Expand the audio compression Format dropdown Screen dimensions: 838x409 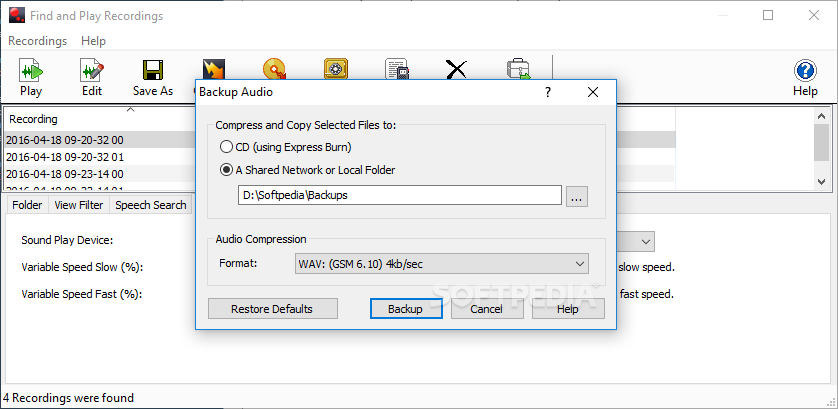coord(441,264)
